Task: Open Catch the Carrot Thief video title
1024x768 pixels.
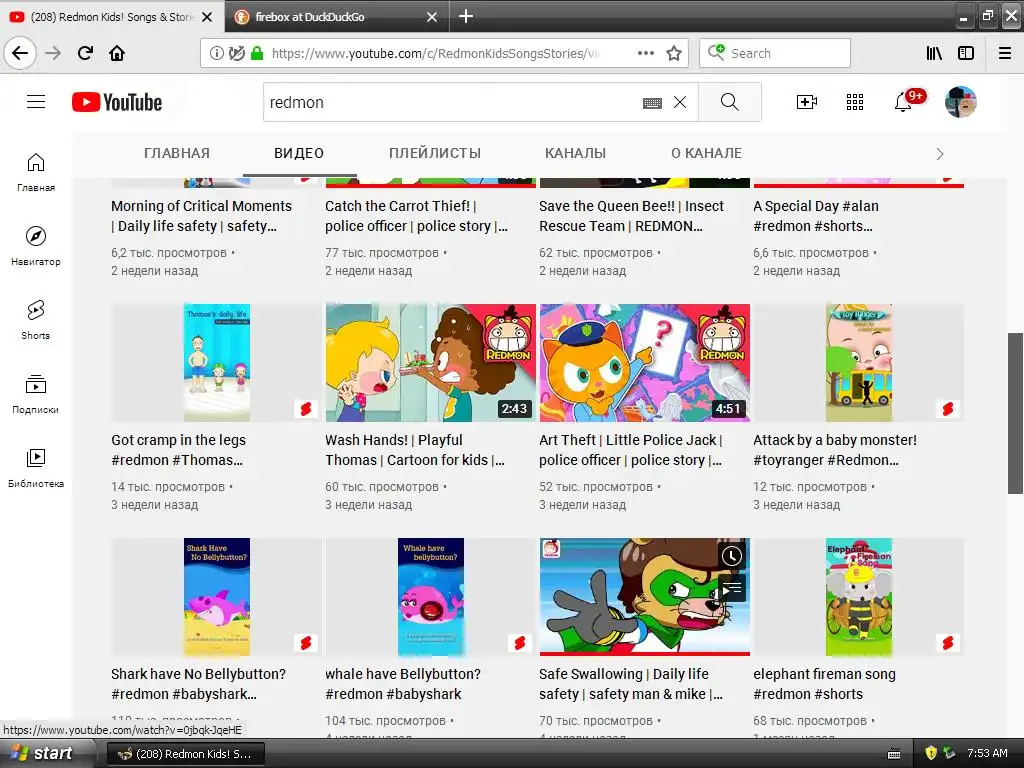Action: click(x=416, y=216)
